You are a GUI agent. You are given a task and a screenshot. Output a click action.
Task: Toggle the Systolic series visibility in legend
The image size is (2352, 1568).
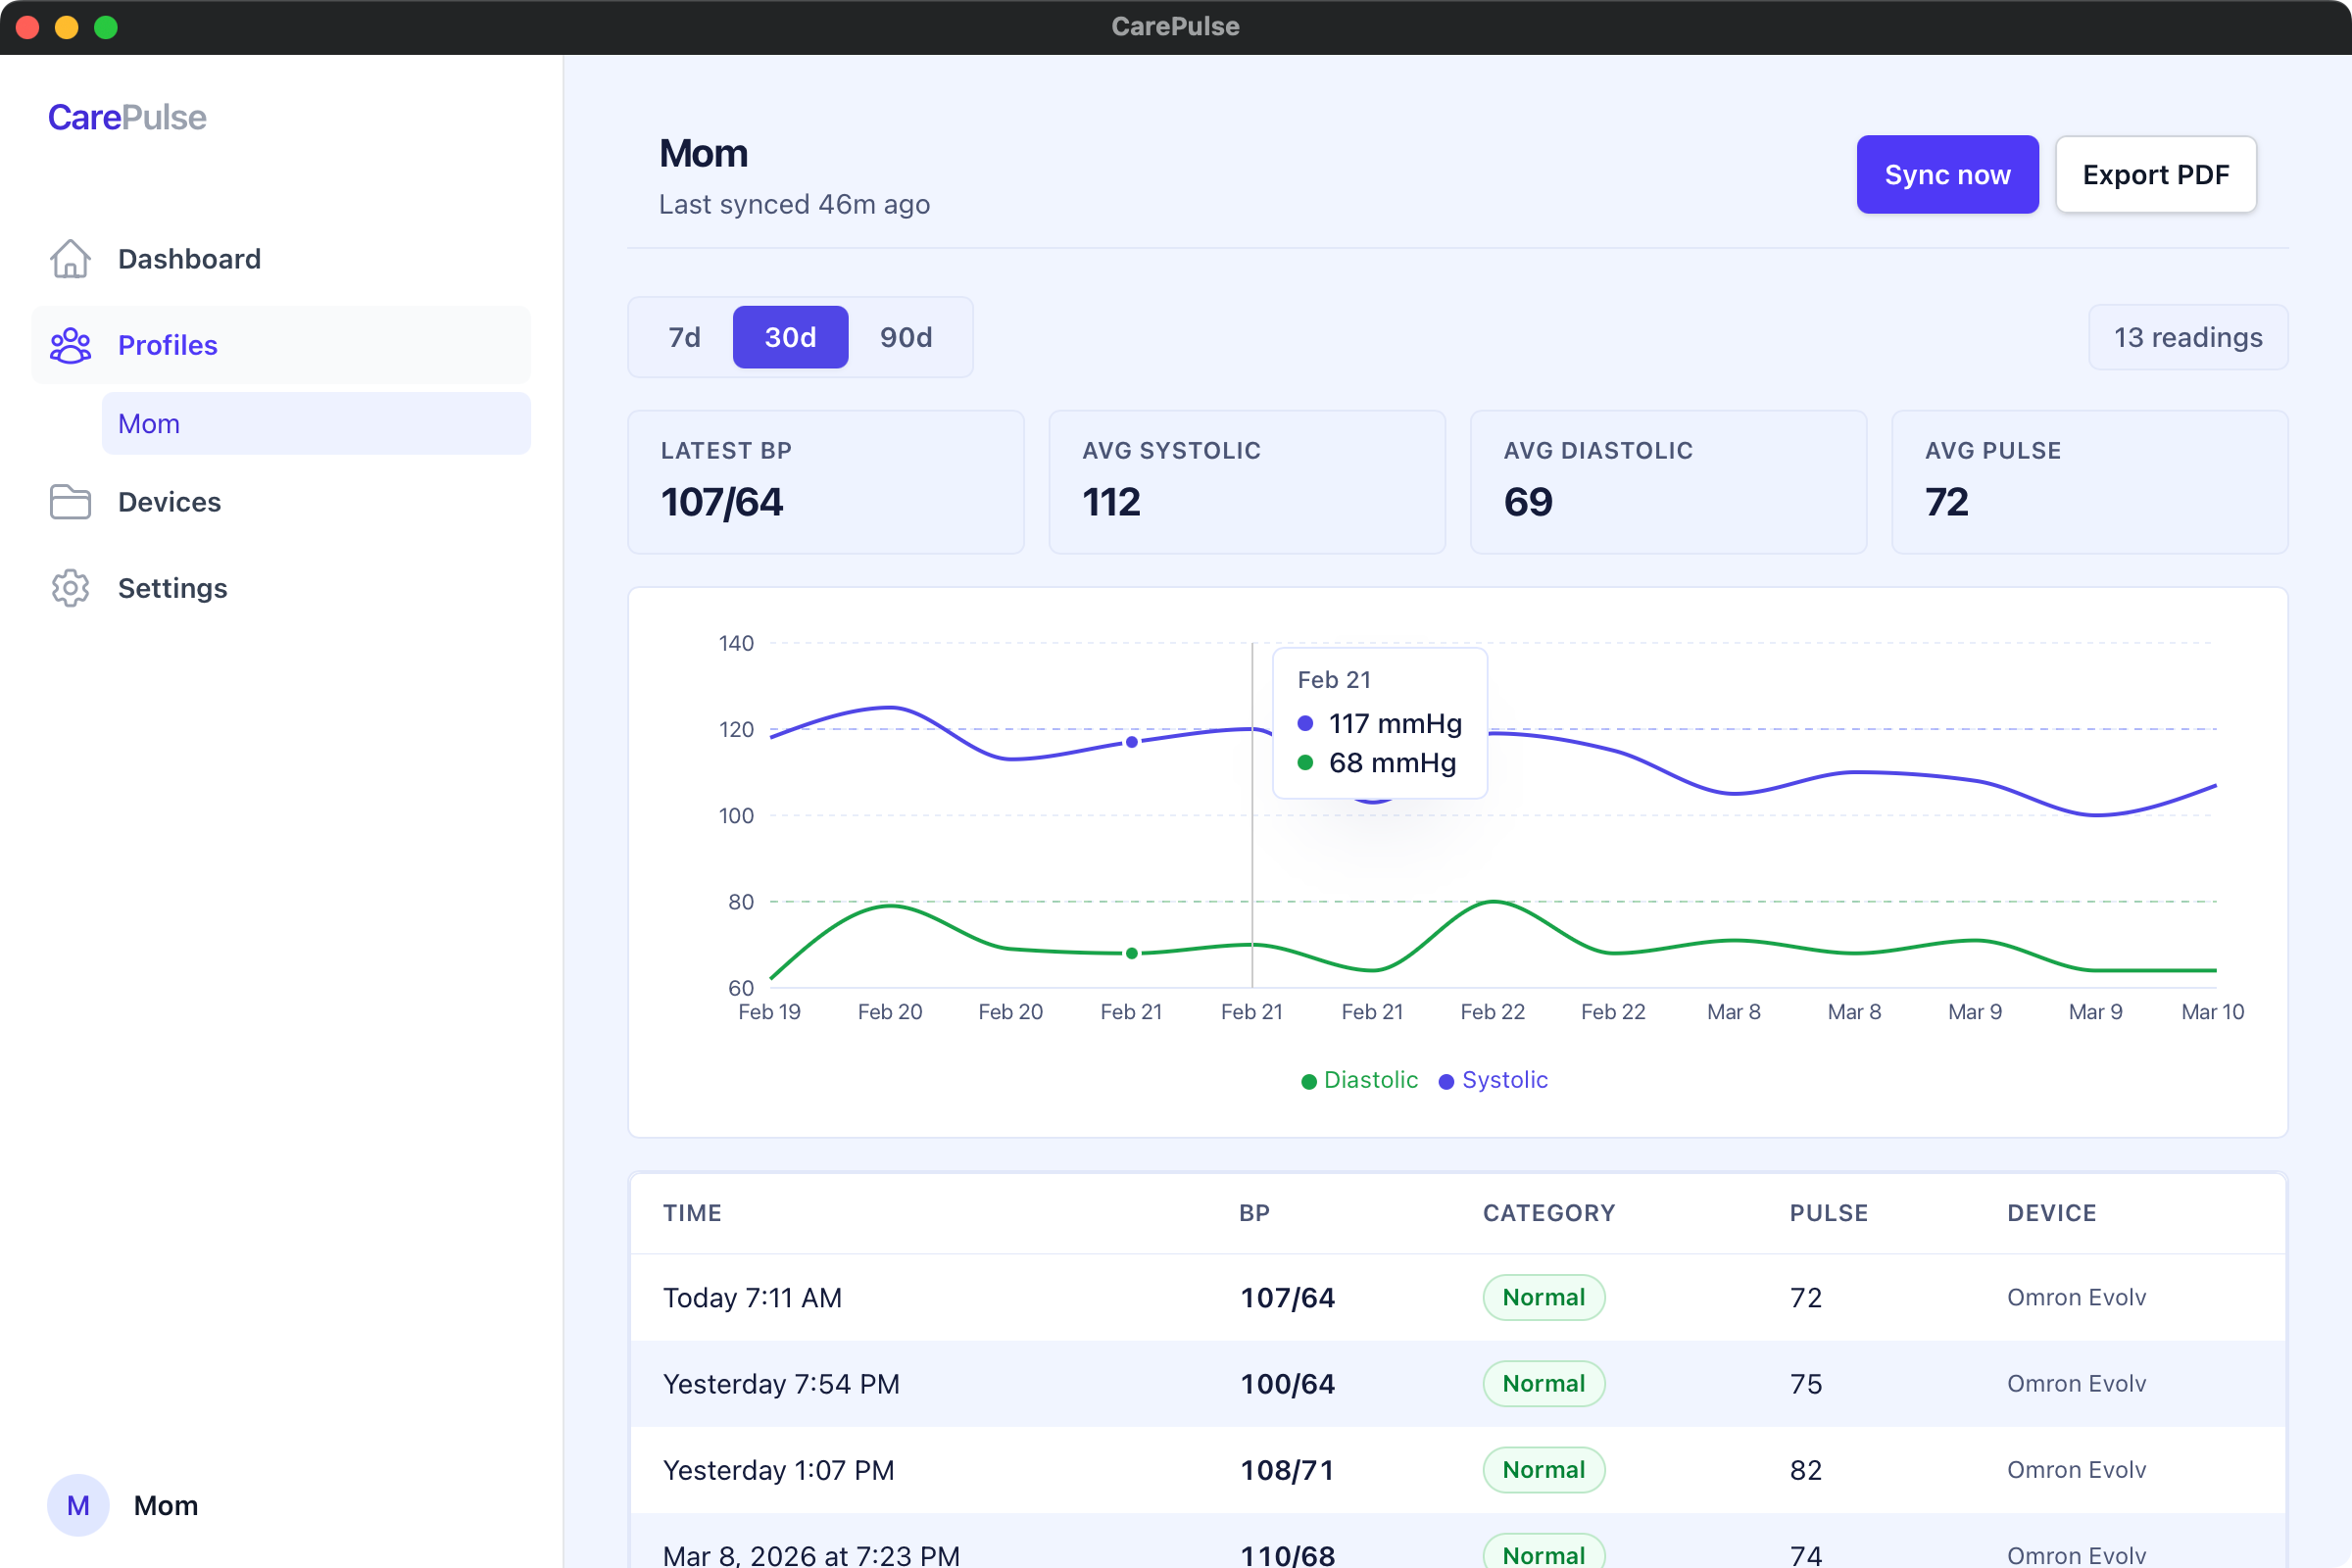point(1492,1080)
